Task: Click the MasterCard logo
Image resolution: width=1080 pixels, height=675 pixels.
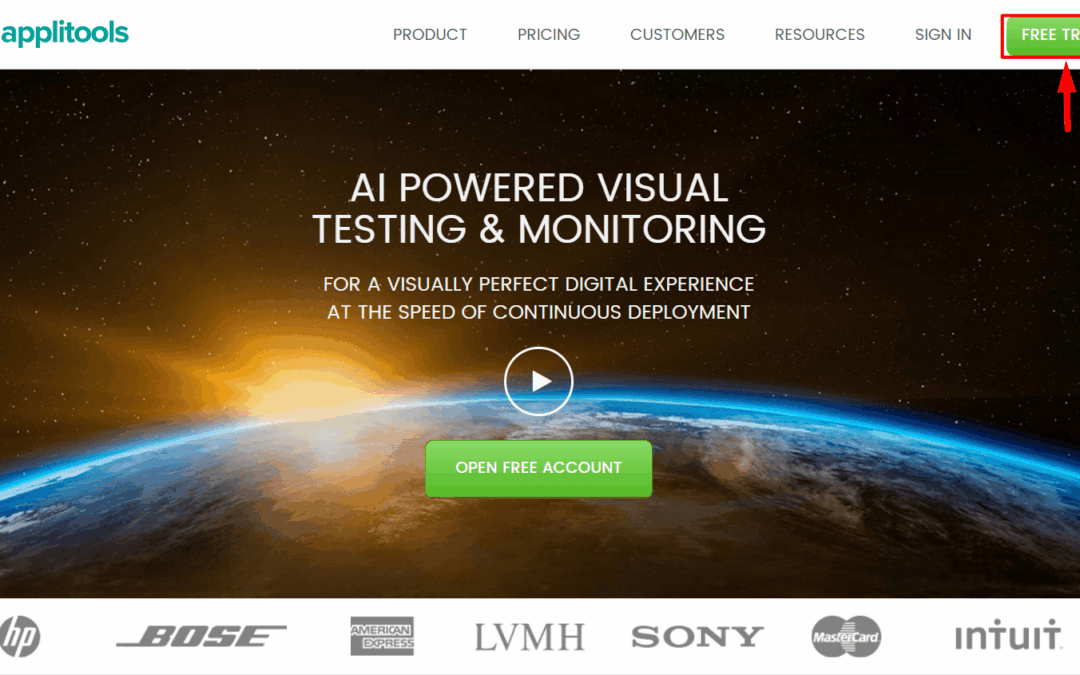Action: coord(846,636)
